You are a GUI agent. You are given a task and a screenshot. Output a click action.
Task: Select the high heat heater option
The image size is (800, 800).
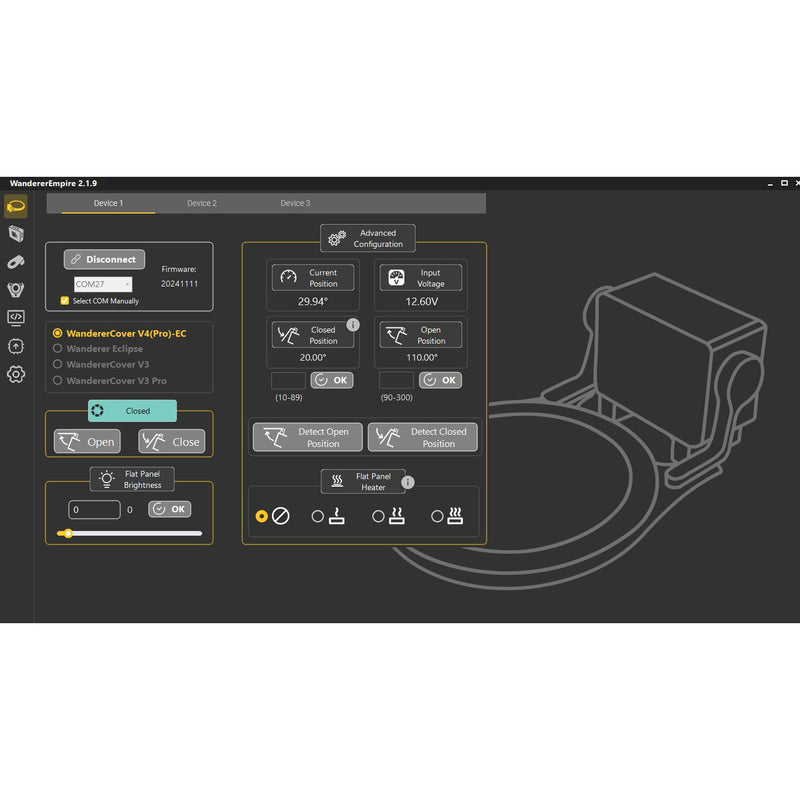[x=437, y=516]
